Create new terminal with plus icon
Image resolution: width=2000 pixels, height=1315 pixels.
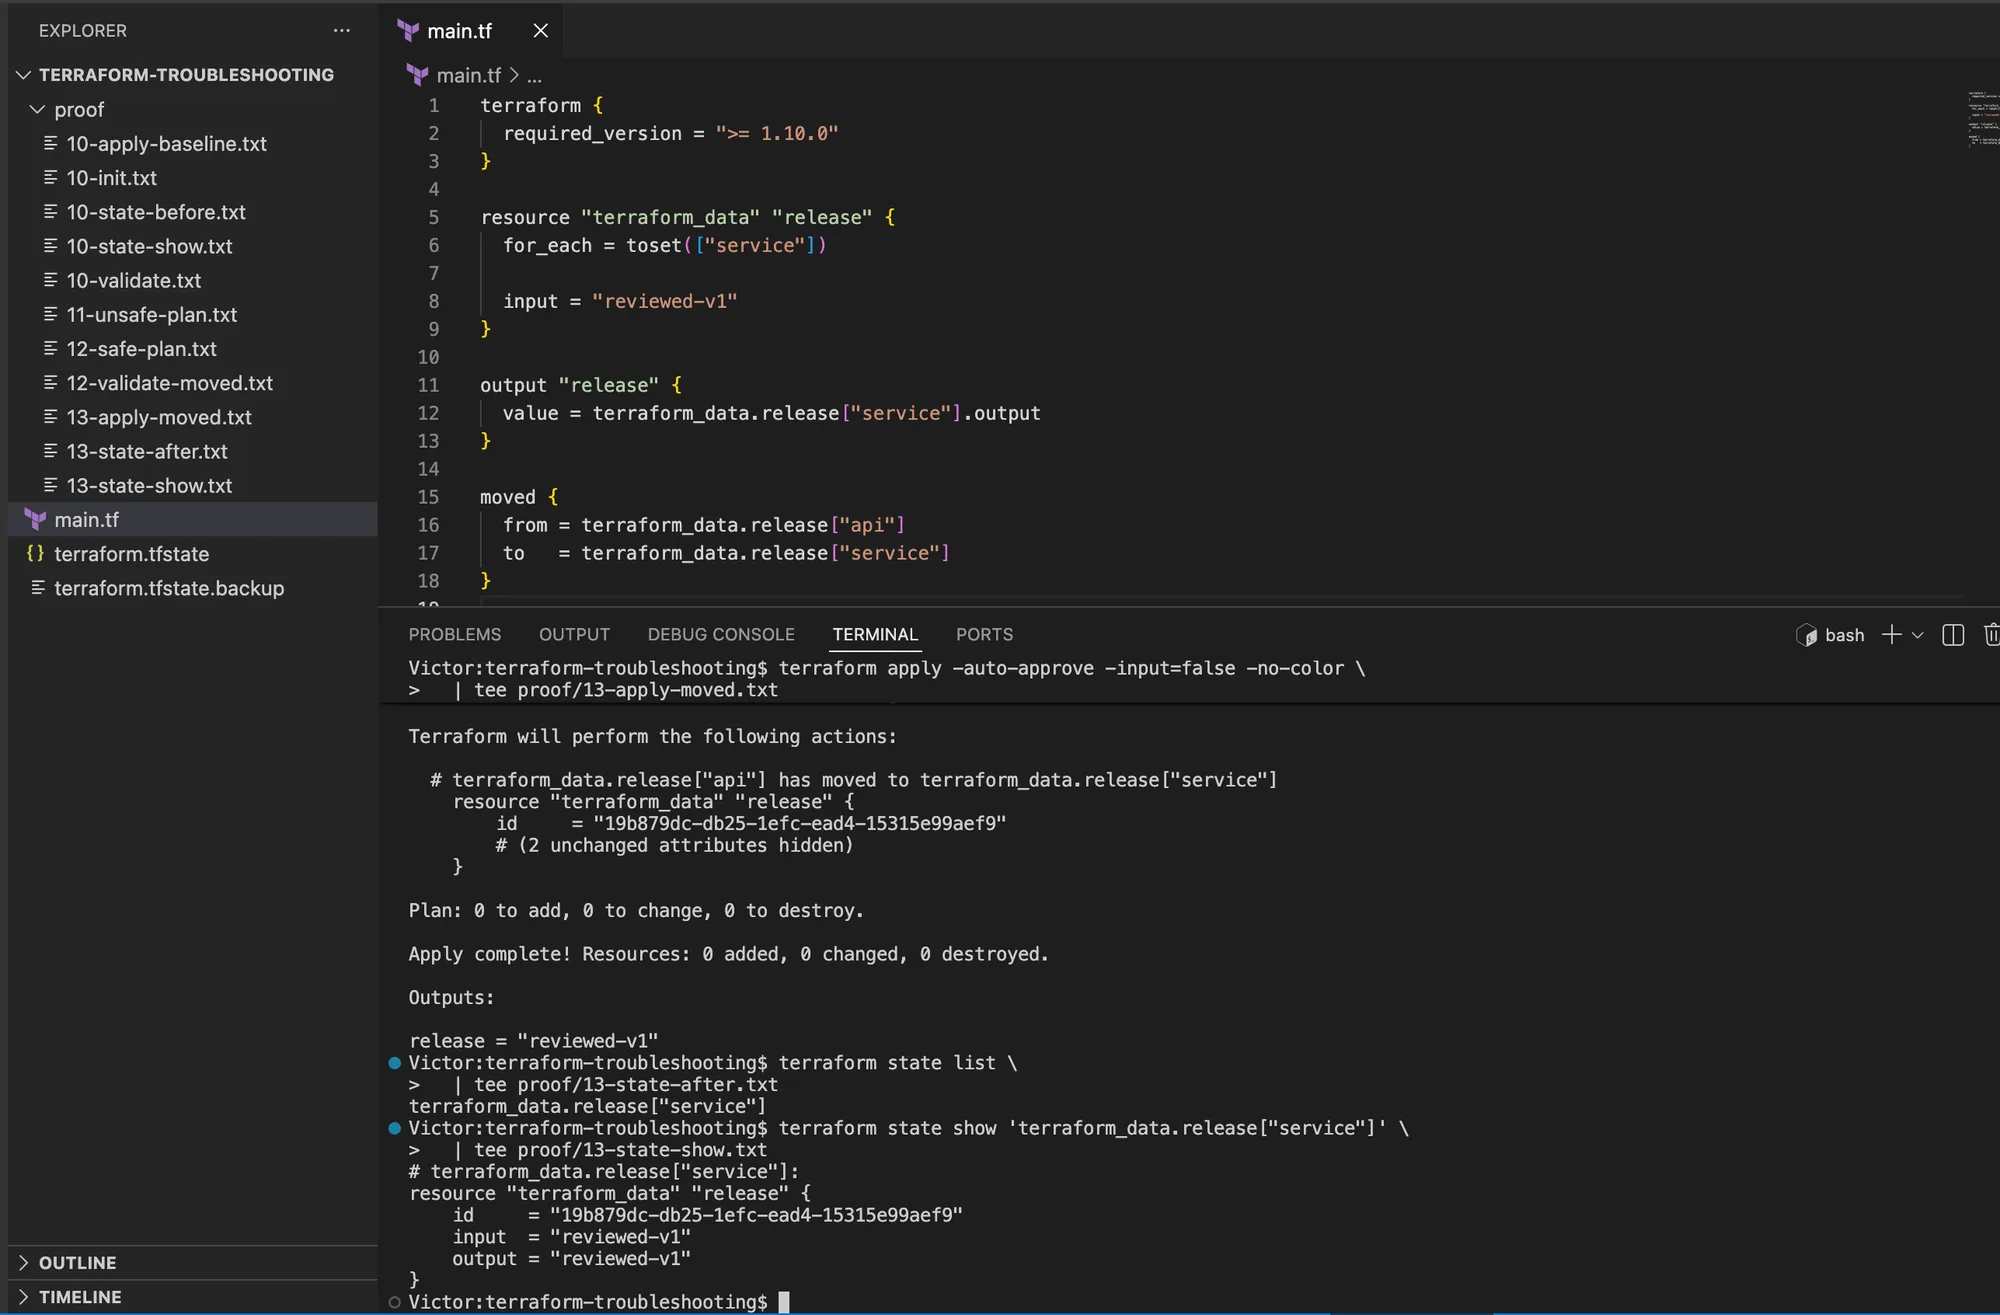tap(1891, 635)
